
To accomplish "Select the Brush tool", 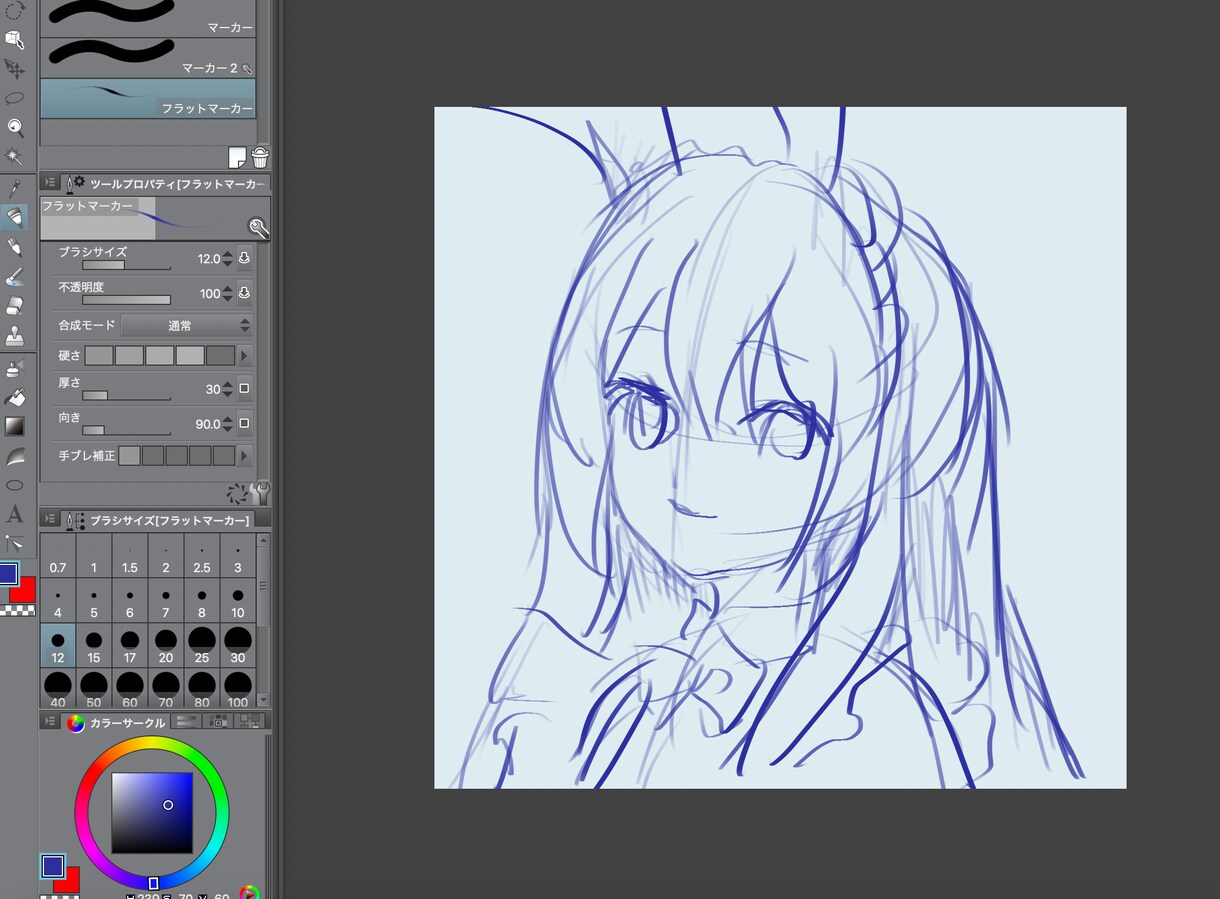I will tap(15, 276).
